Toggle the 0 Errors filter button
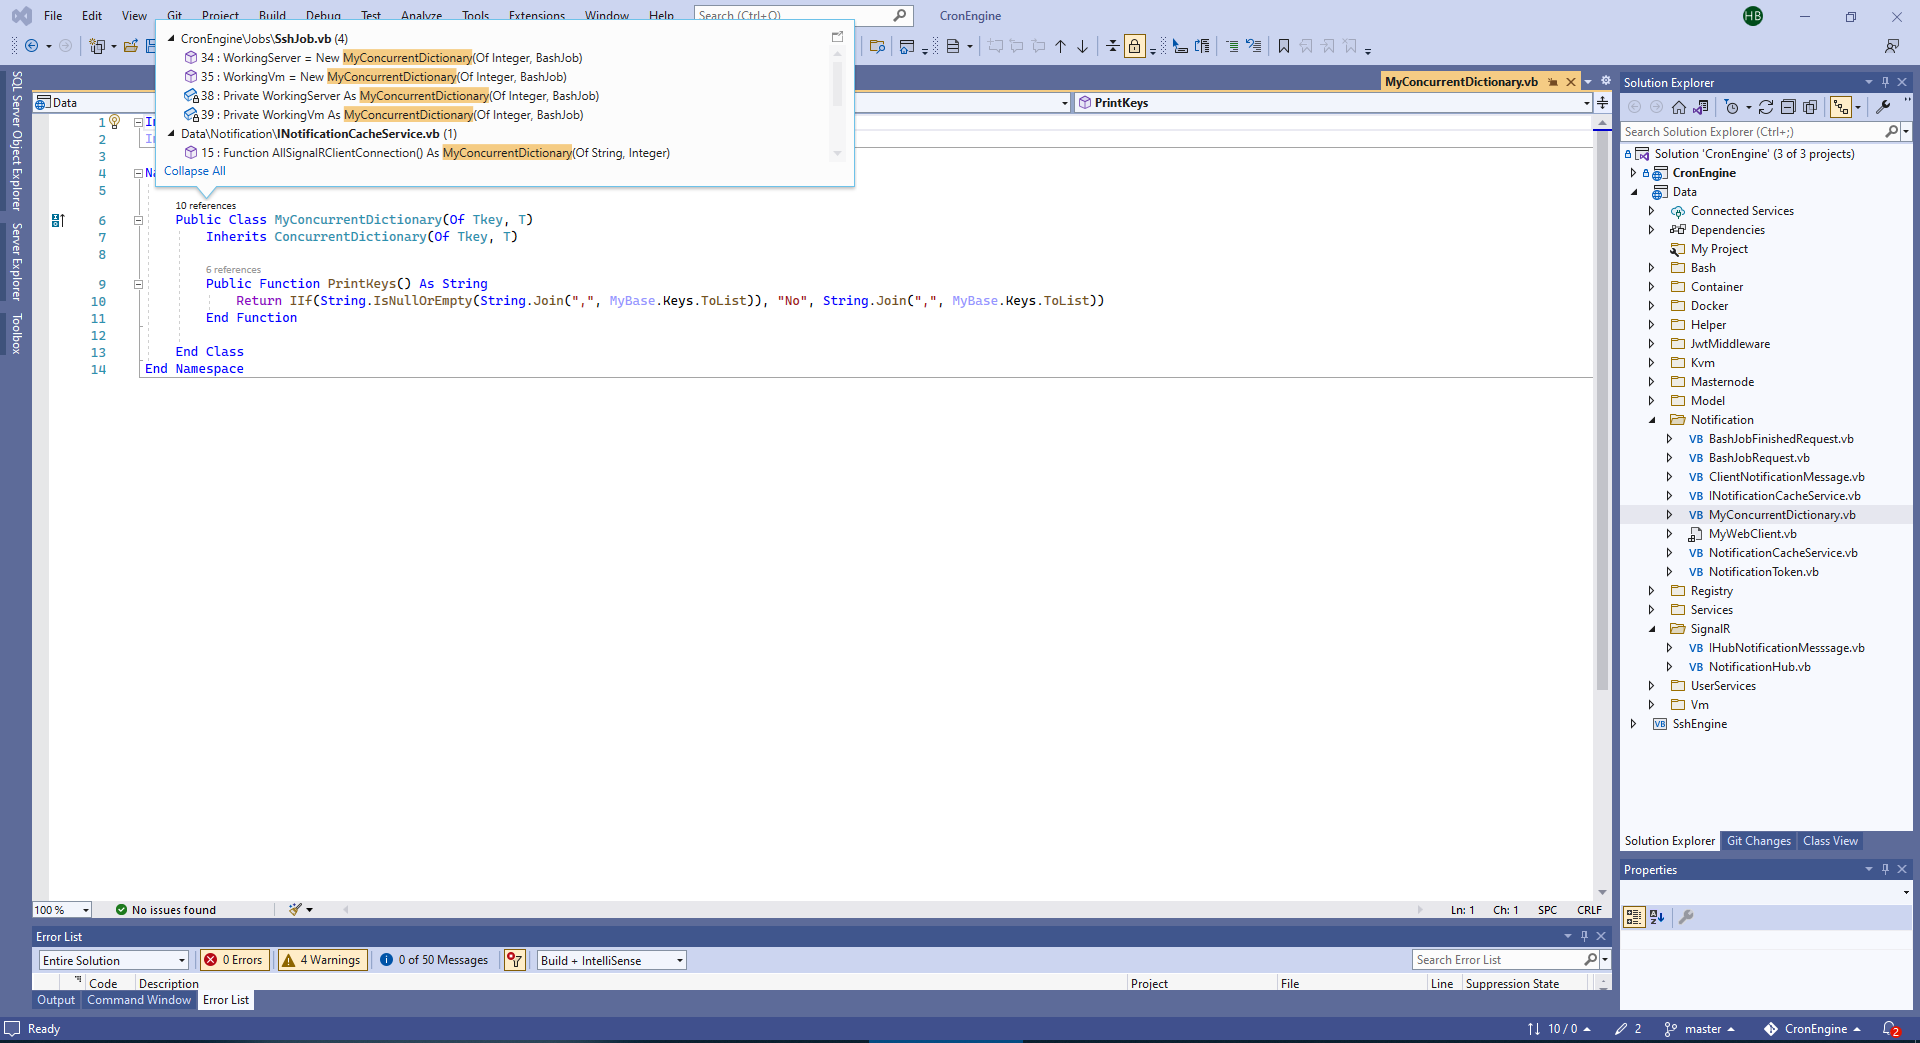The width and height of the screenshot is (1920, 1043). point(234,960)
